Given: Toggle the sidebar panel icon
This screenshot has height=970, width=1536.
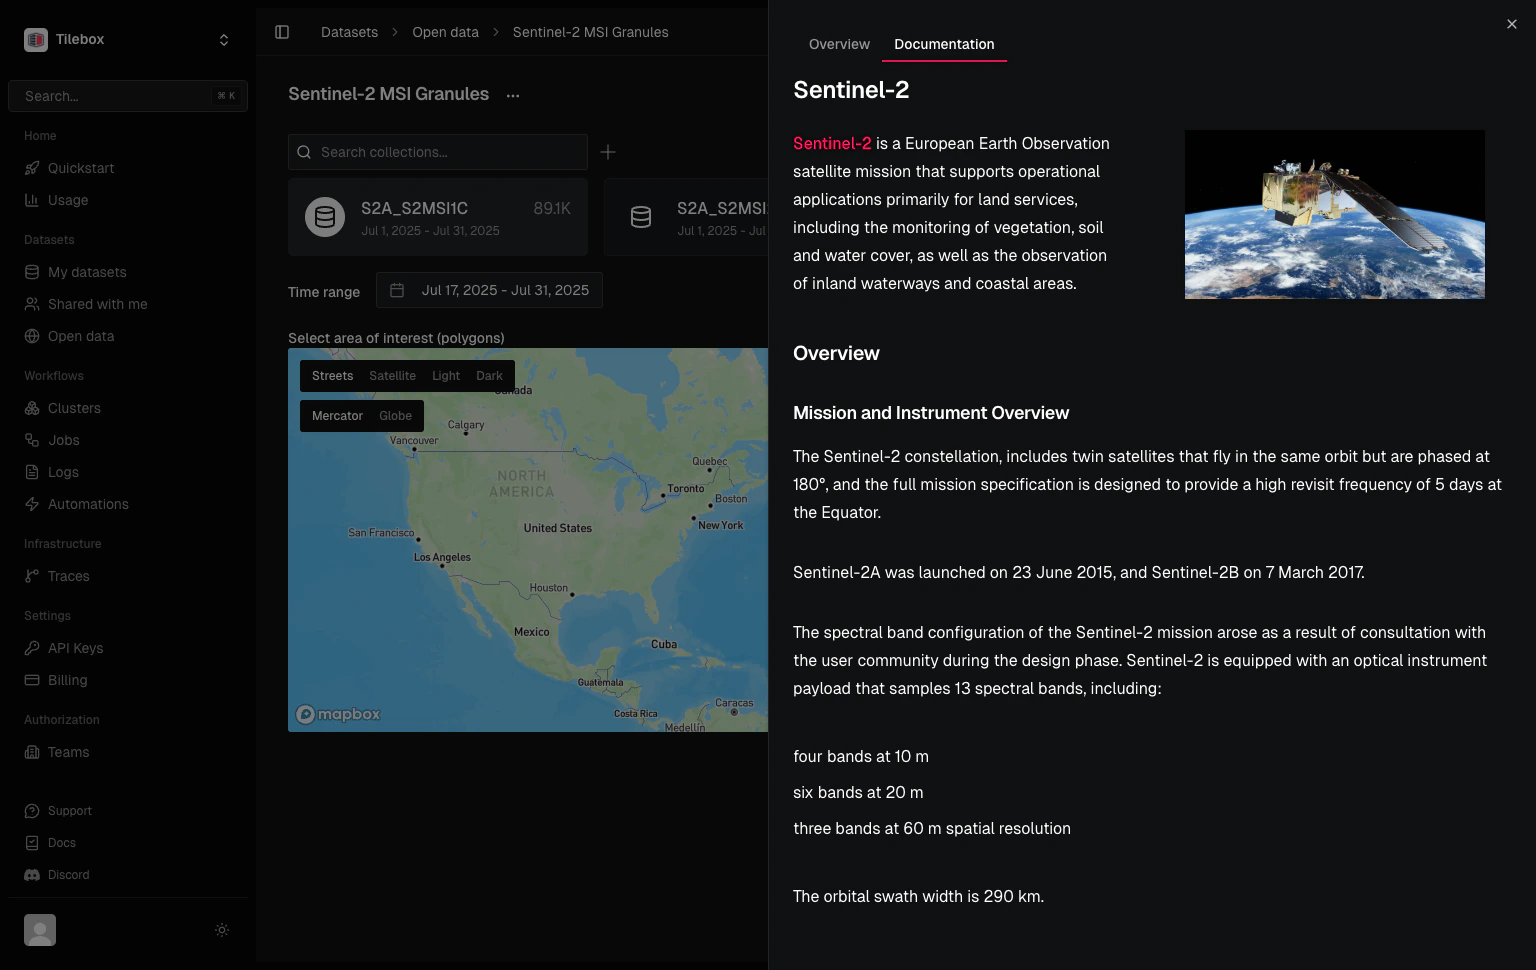Looking at the screenshot, I should [282, 32].
